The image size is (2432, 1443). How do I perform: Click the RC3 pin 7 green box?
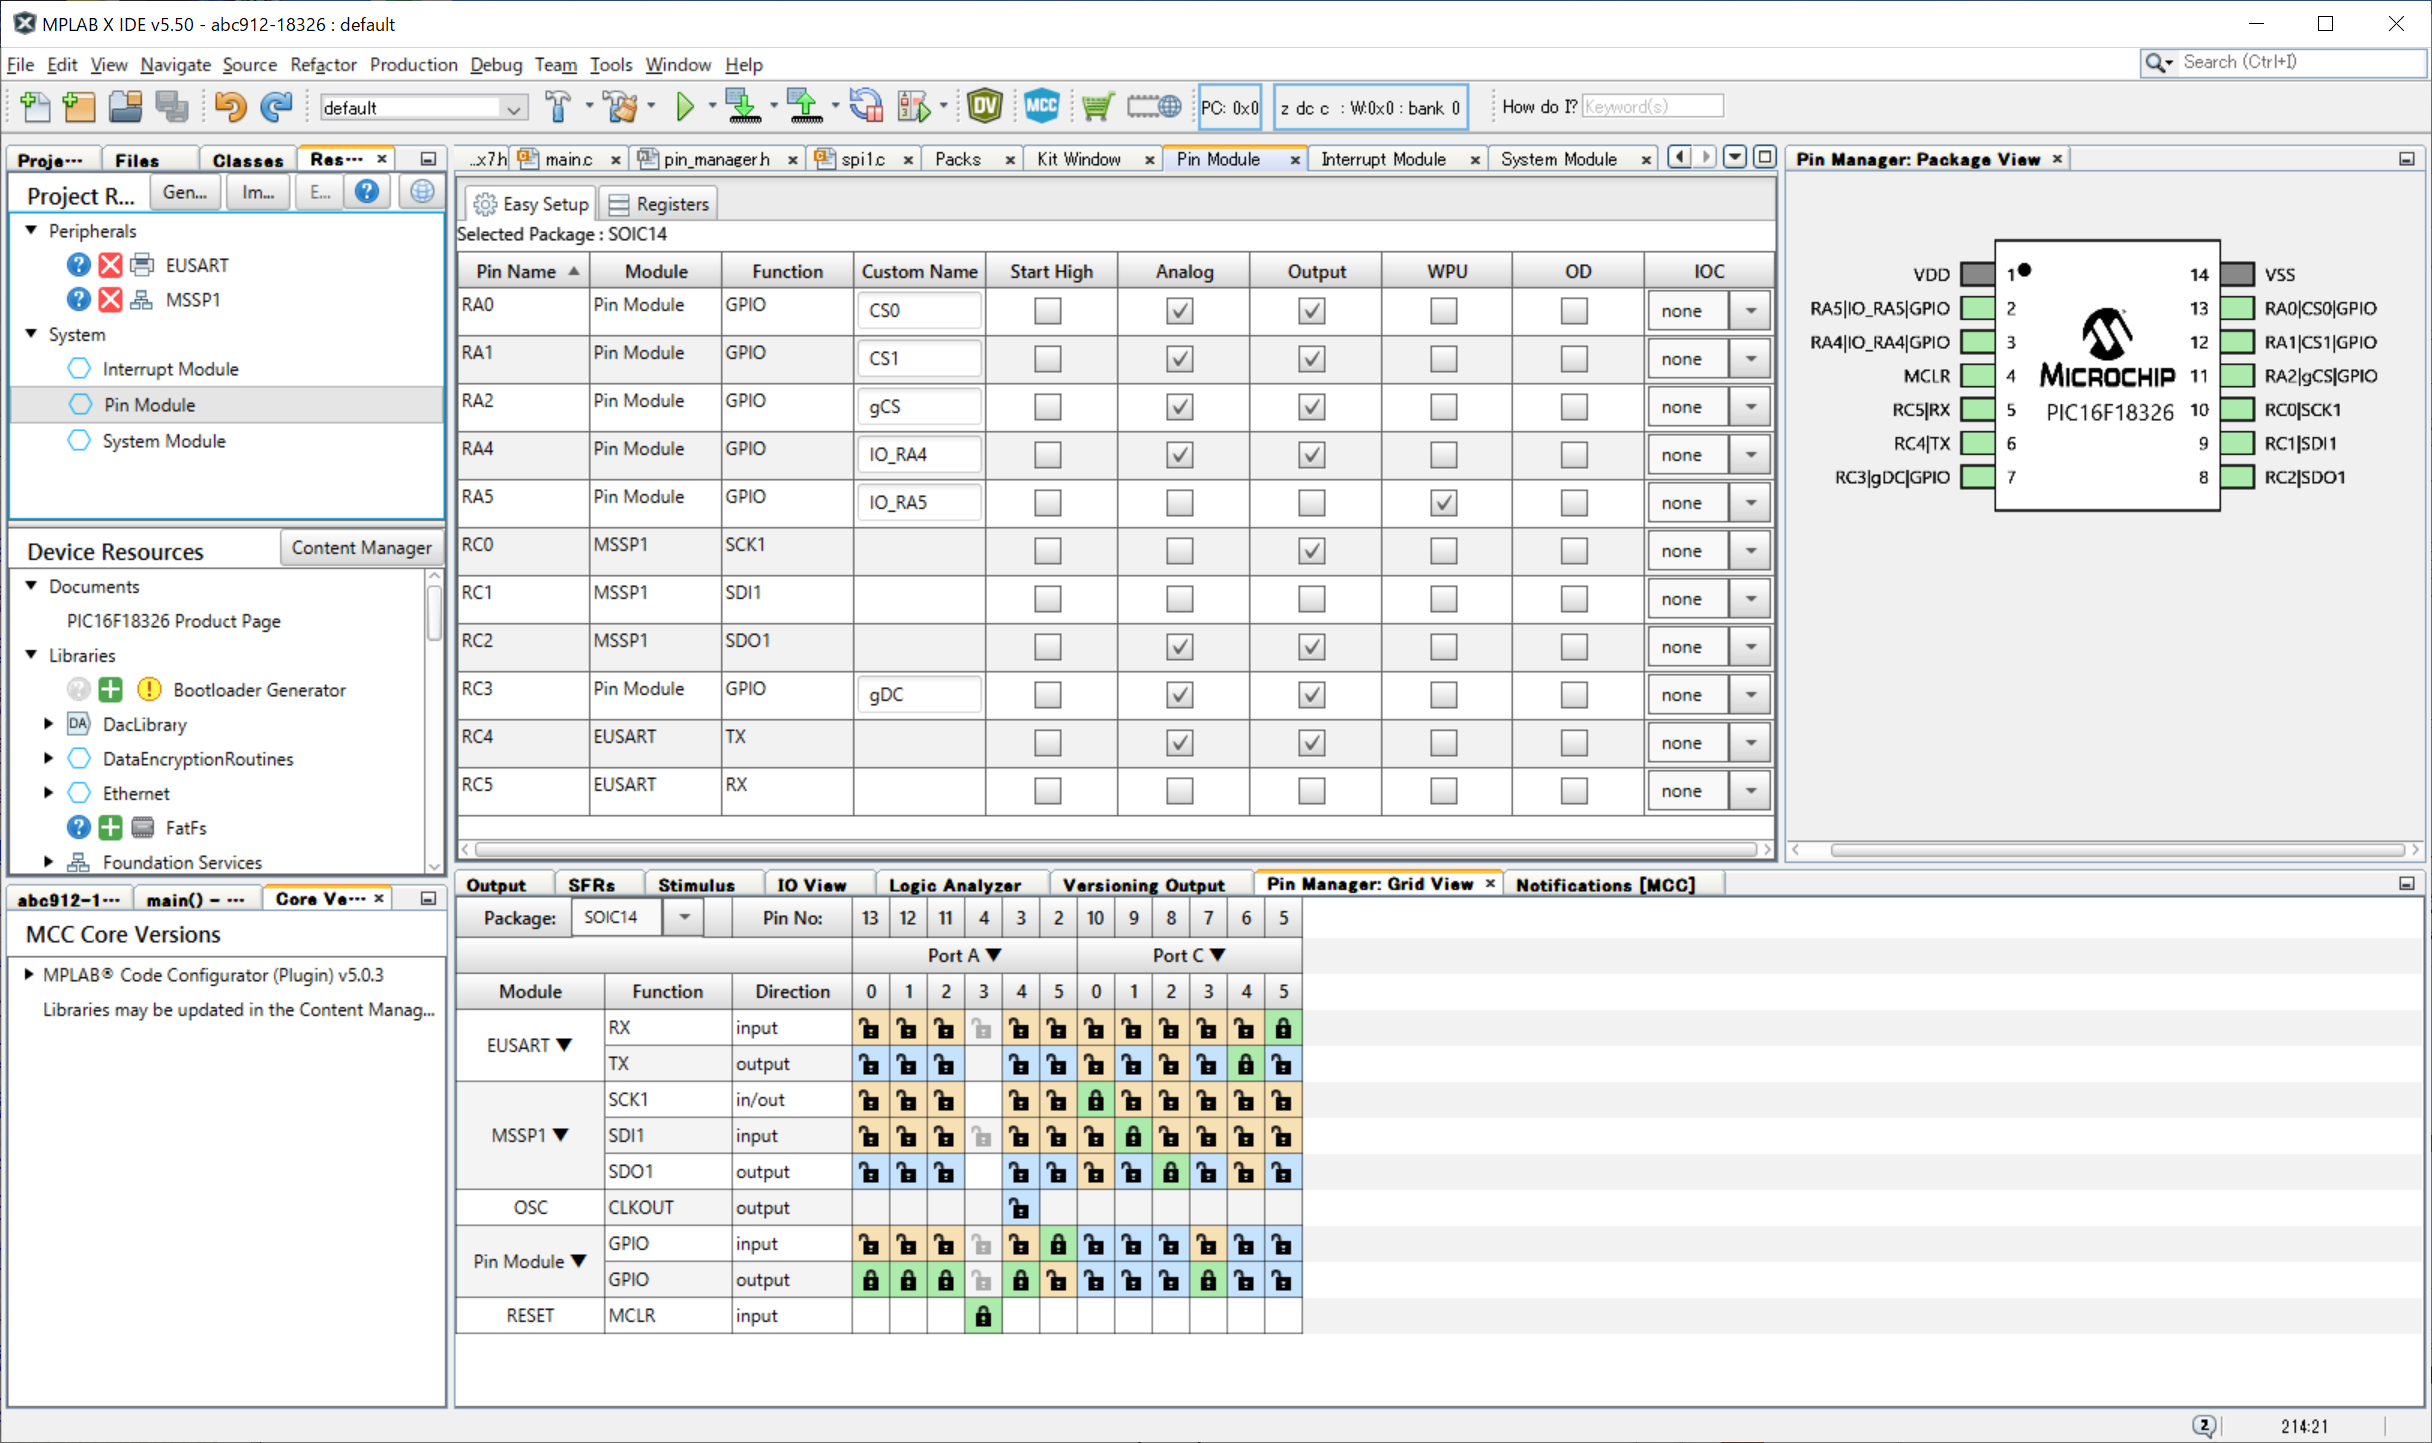(x=1977, y=477)
